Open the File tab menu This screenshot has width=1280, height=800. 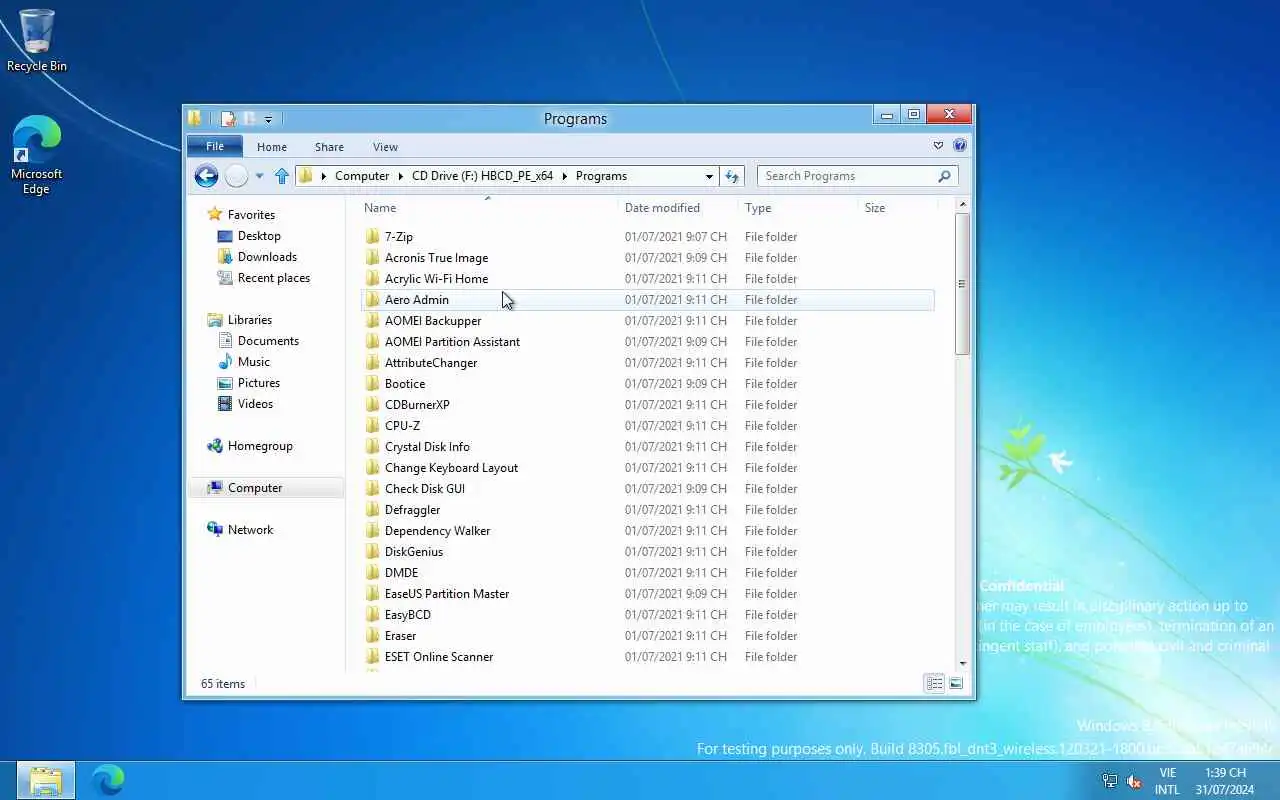tap(215, 146)
